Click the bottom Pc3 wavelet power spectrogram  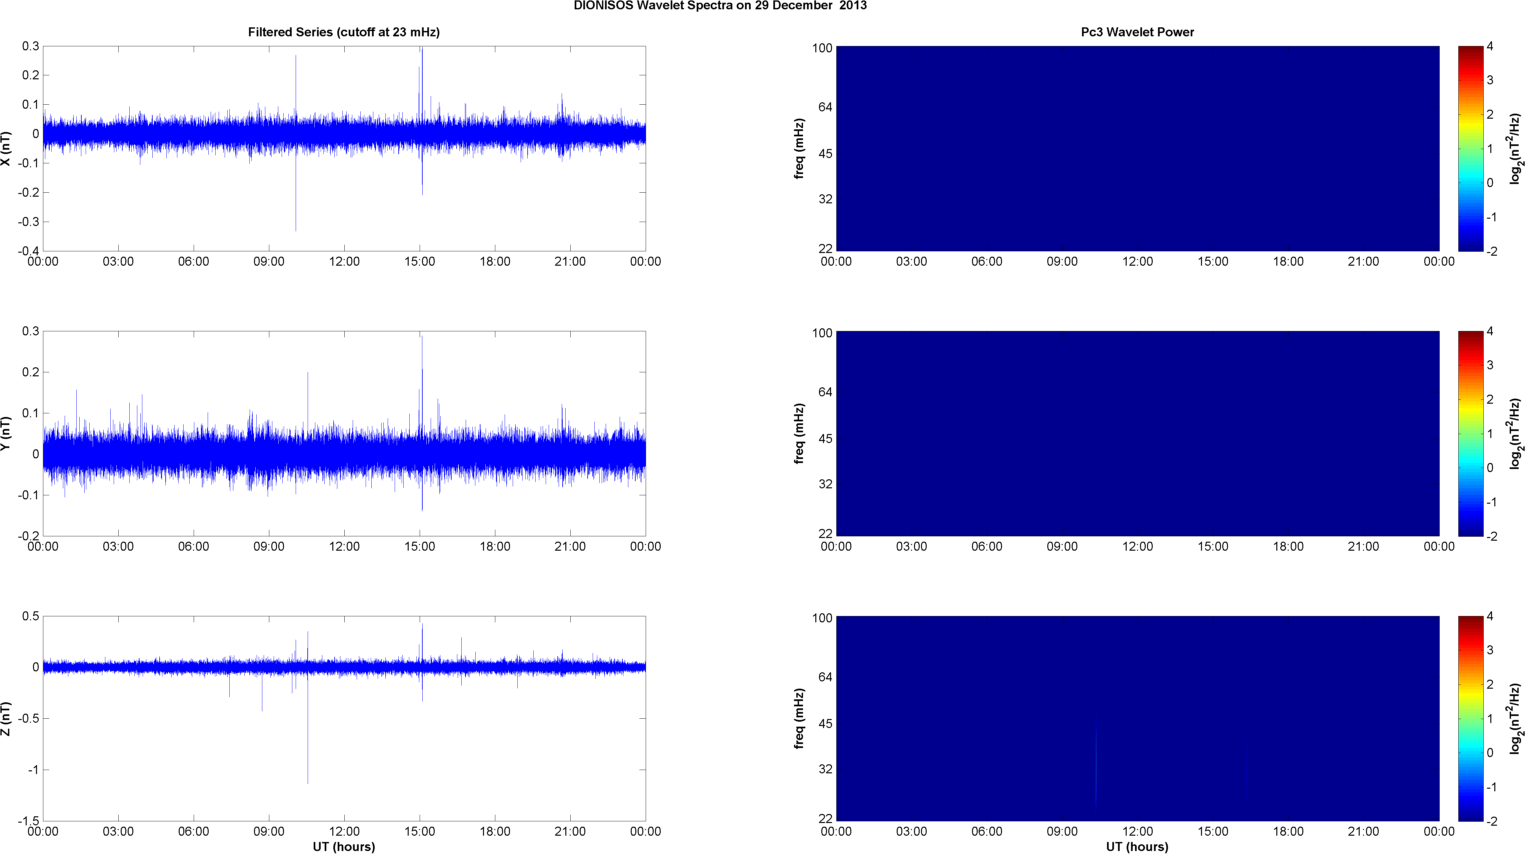1137,718
